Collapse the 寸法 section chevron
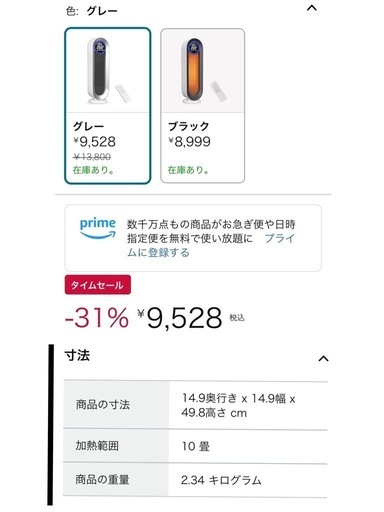The width and height of the screenshot is (384, 512). (x=323, y=359)
